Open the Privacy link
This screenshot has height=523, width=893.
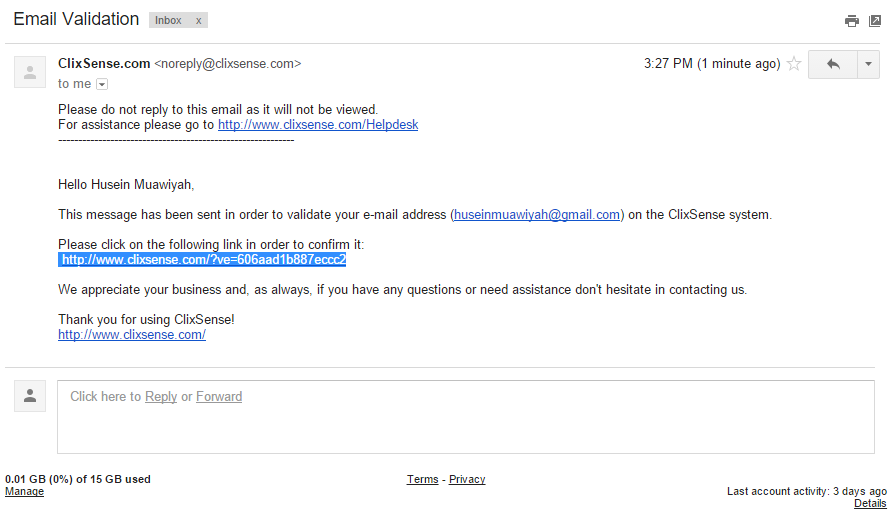[x=467, y=480]
